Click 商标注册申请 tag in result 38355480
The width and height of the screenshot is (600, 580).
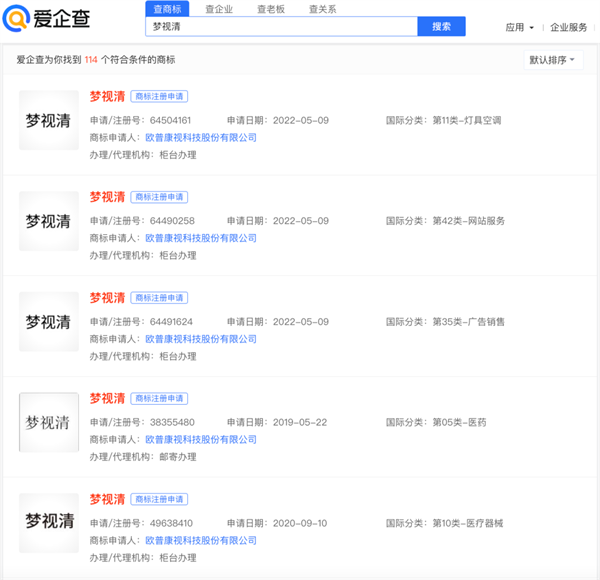click(x=159, y=398)
